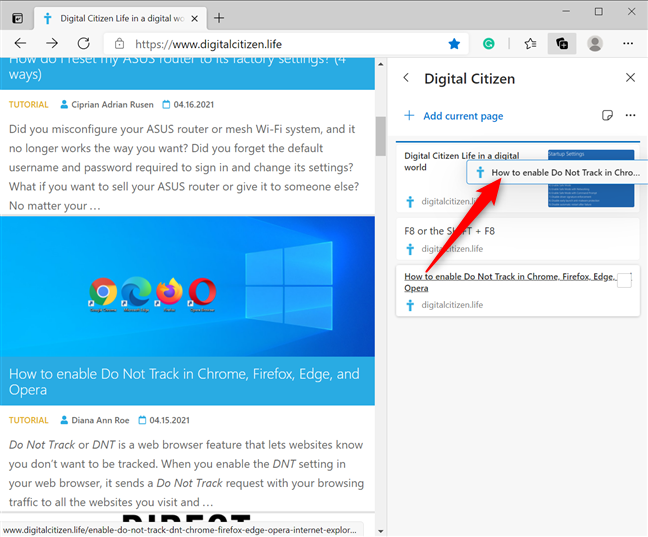Toggle the blue favorite star in address bar

click(x=454, y=43)
